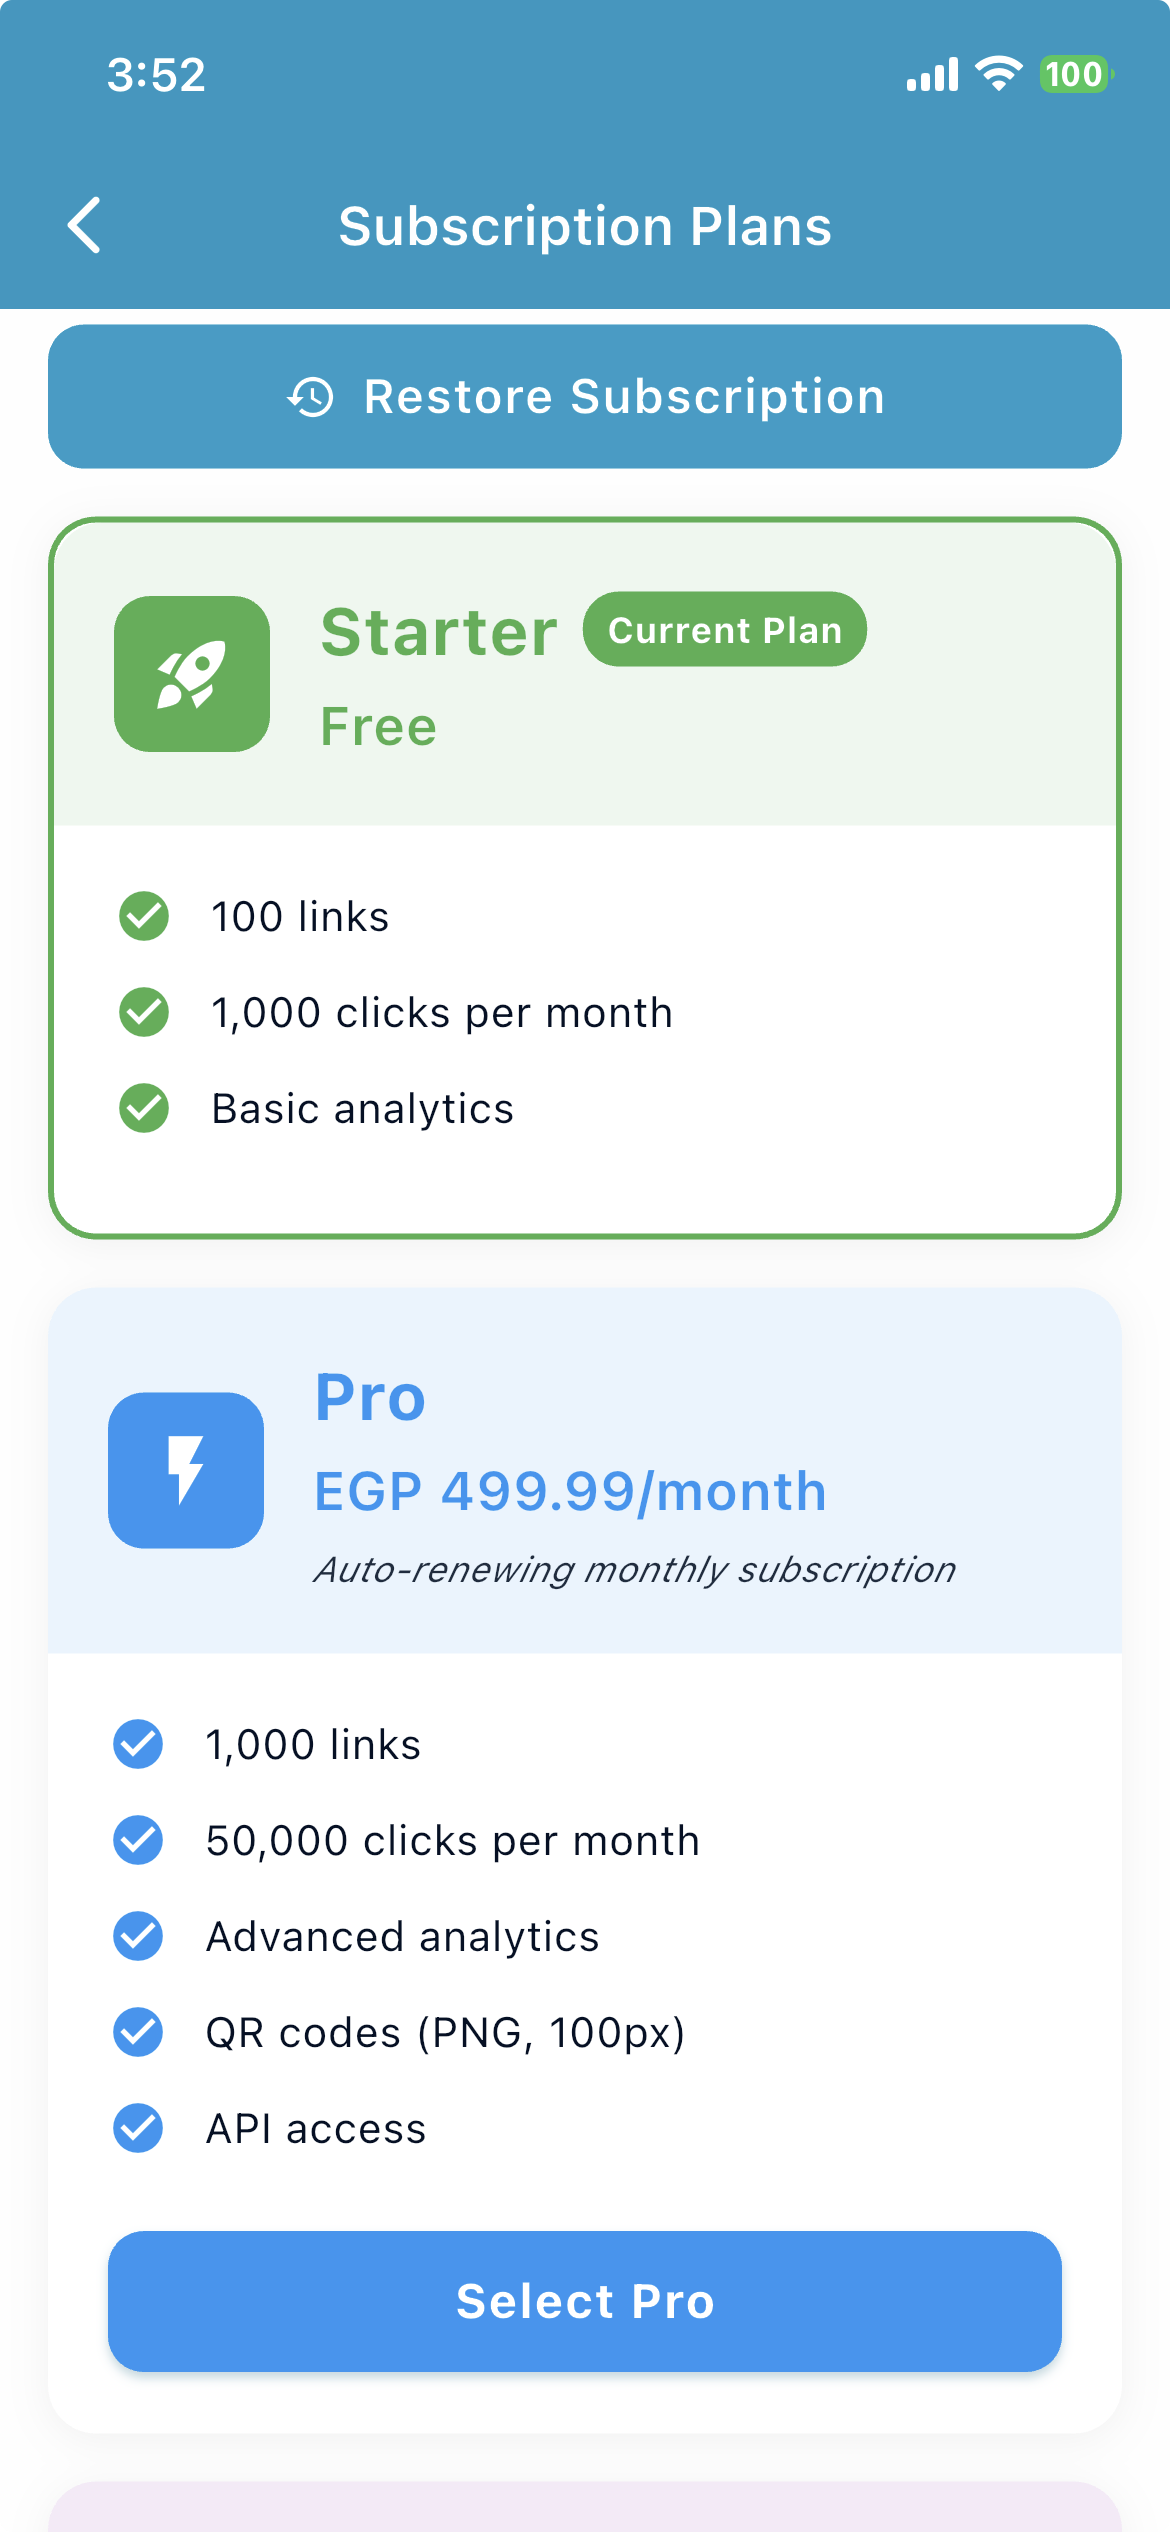Tap the checkmark beside Basic analytics

click(144, 1108)
